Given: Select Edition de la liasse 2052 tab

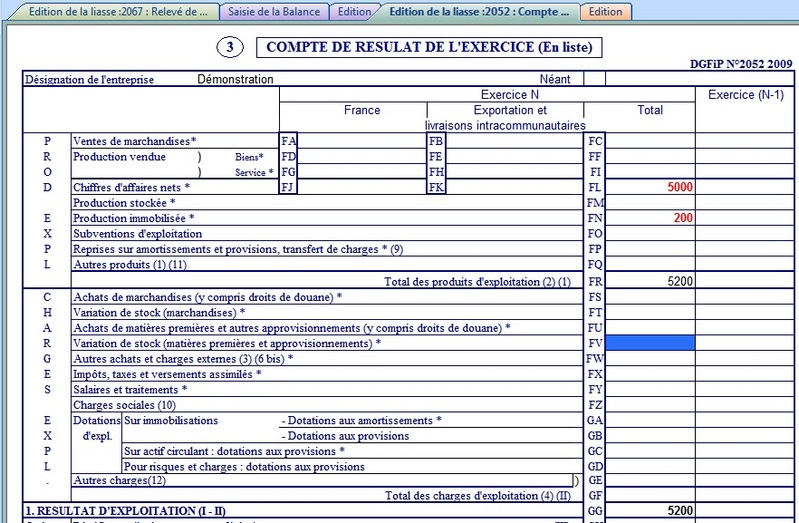Looking at the screenshot, I should click(478, 12).
